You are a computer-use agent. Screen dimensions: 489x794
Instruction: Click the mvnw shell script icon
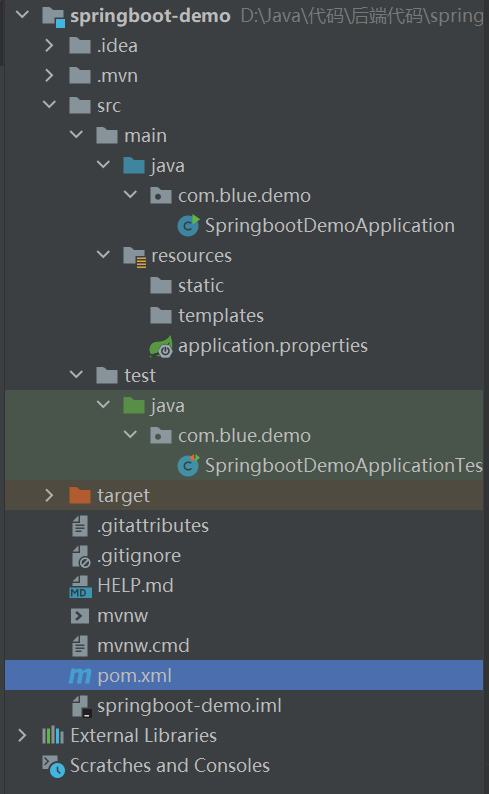tap(79, 616)
